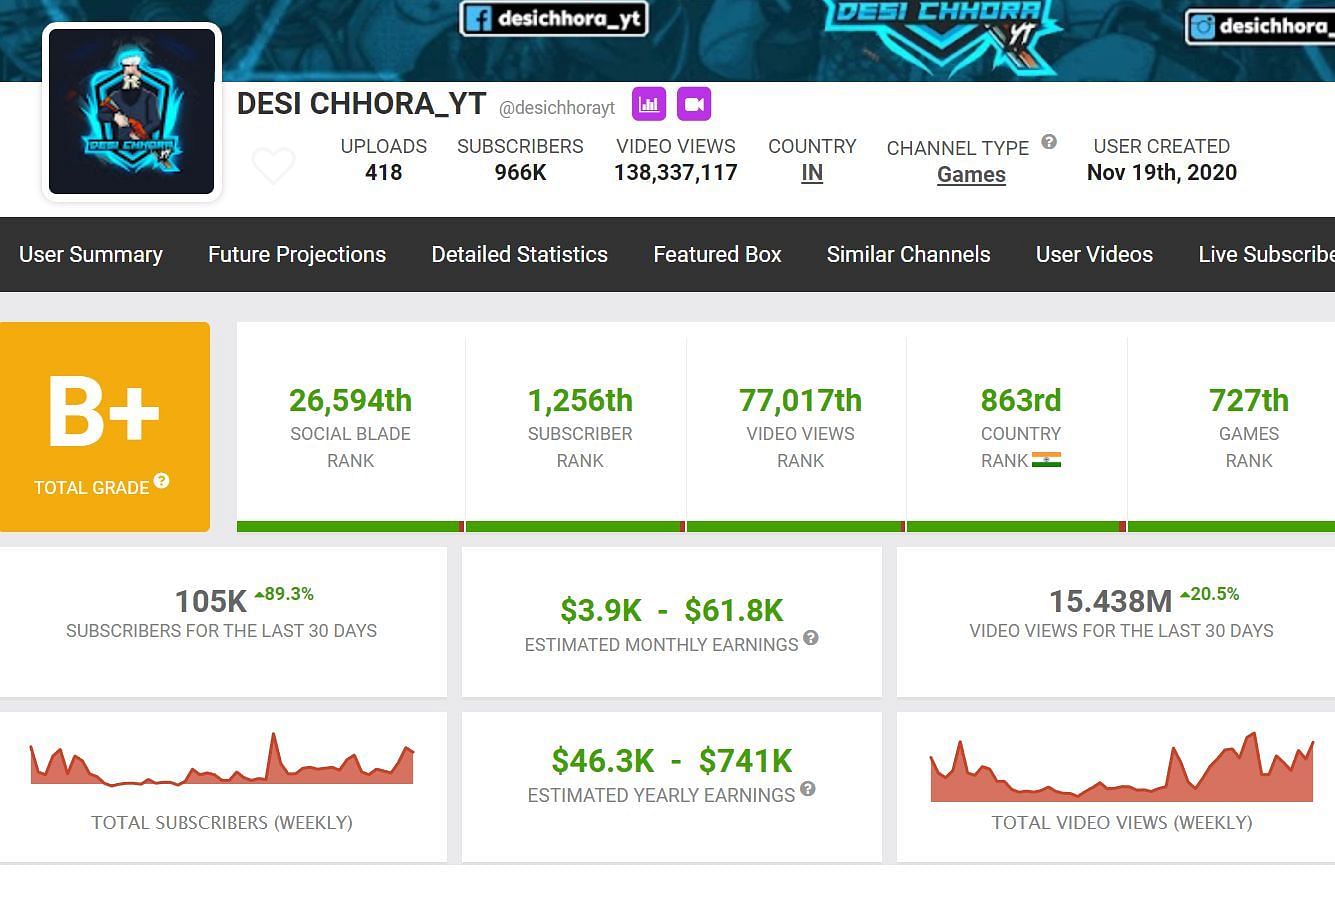
Task: Click the purple video camera icon
Action: click(x=694, y=104)
